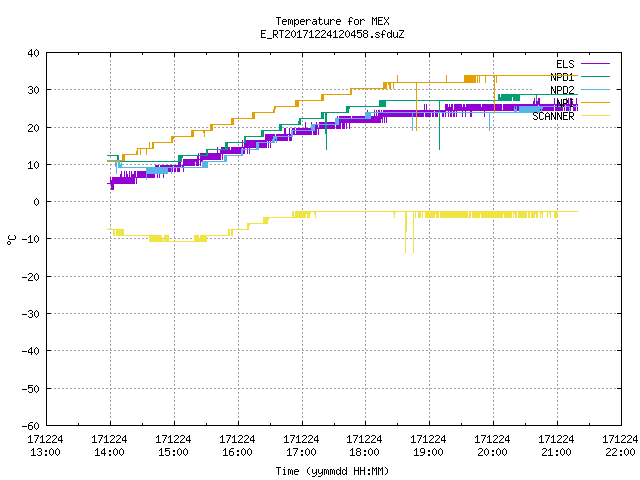Image resolution: width=640 pixels, height=480 pixels.
Task: Click the purple ELS legend line sample
Action: (x=595, y=64)
